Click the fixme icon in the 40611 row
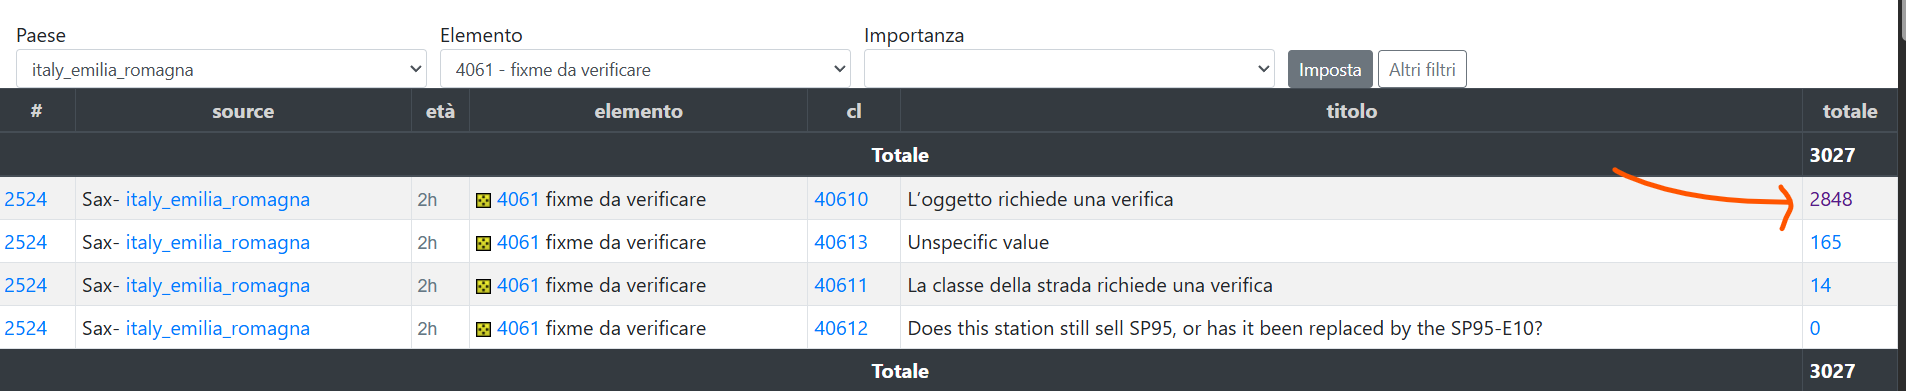The width and height of the screenshot is (1906, 391). coord(483,286)
